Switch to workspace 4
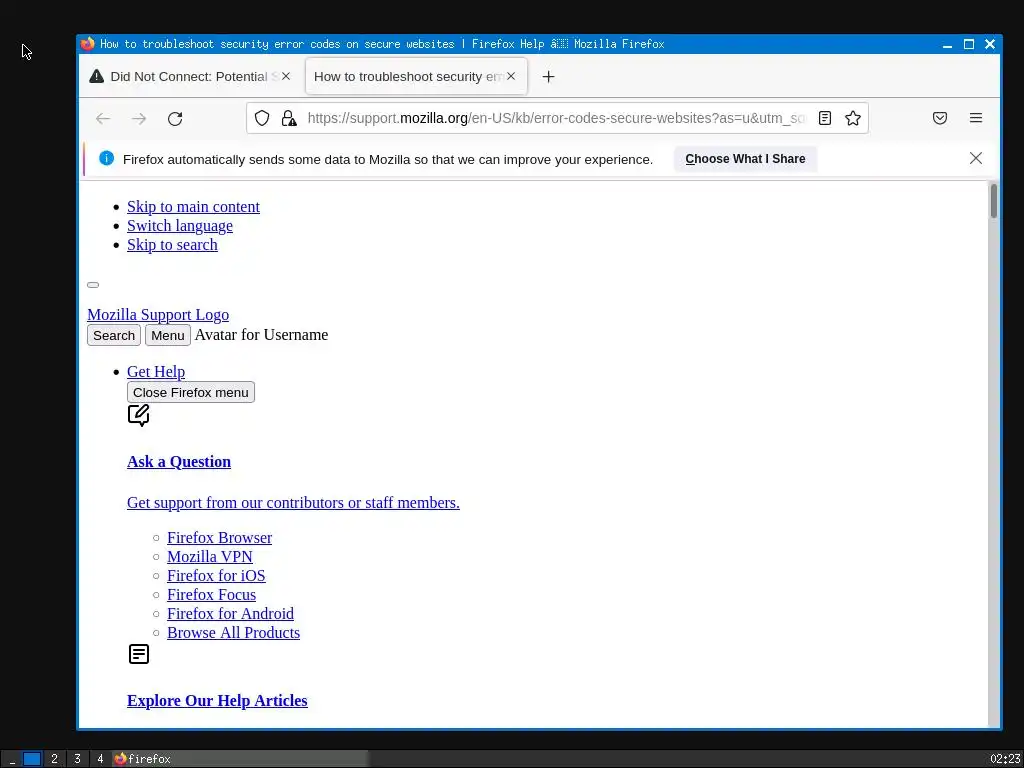The width and height of the screenshot is (1024, 768). coord(100,759)
